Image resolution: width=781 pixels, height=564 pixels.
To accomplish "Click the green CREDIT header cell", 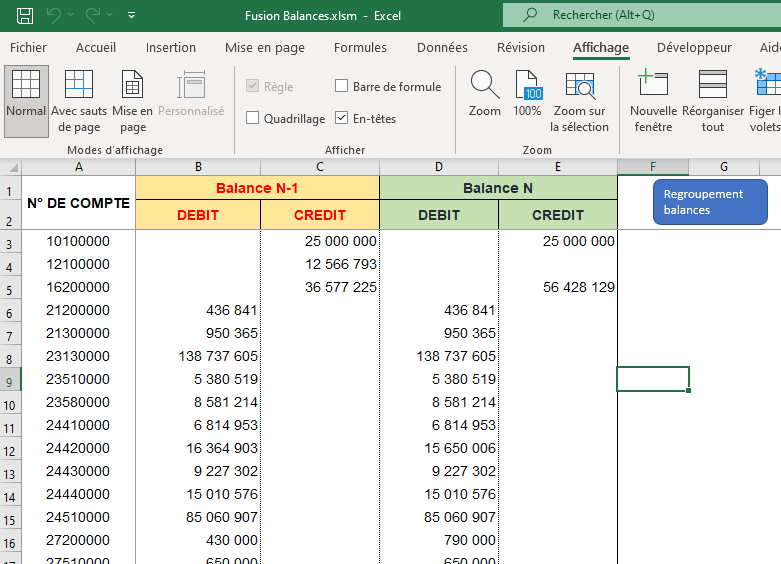I will point(558,215).
